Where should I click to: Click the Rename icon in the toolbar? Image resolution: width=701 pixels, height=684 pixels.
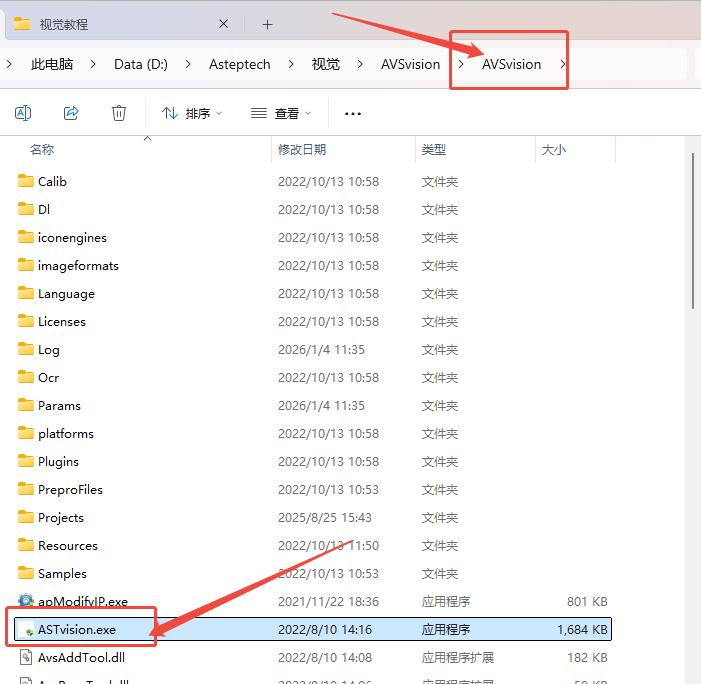[x=23, y=113]
